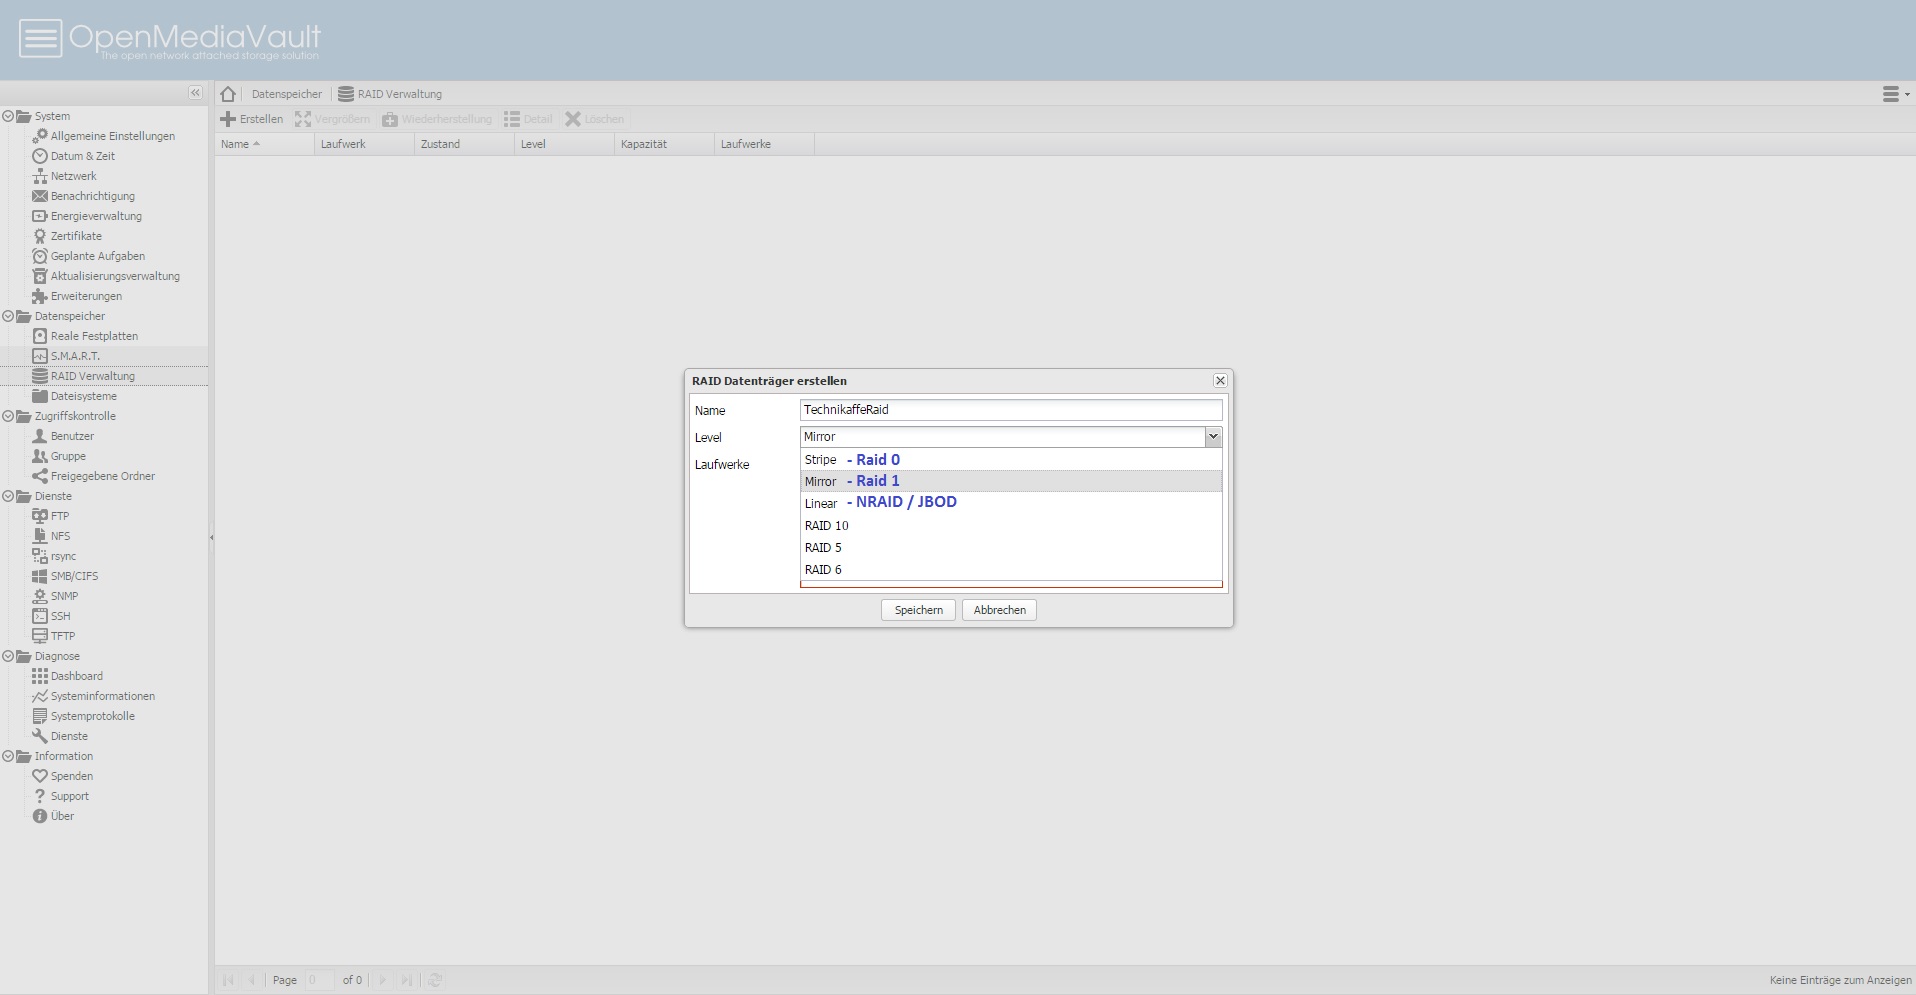Open Zertifikate icon in tree
The height and width of the screenshot is (995, 1916).
click(40, 236)
